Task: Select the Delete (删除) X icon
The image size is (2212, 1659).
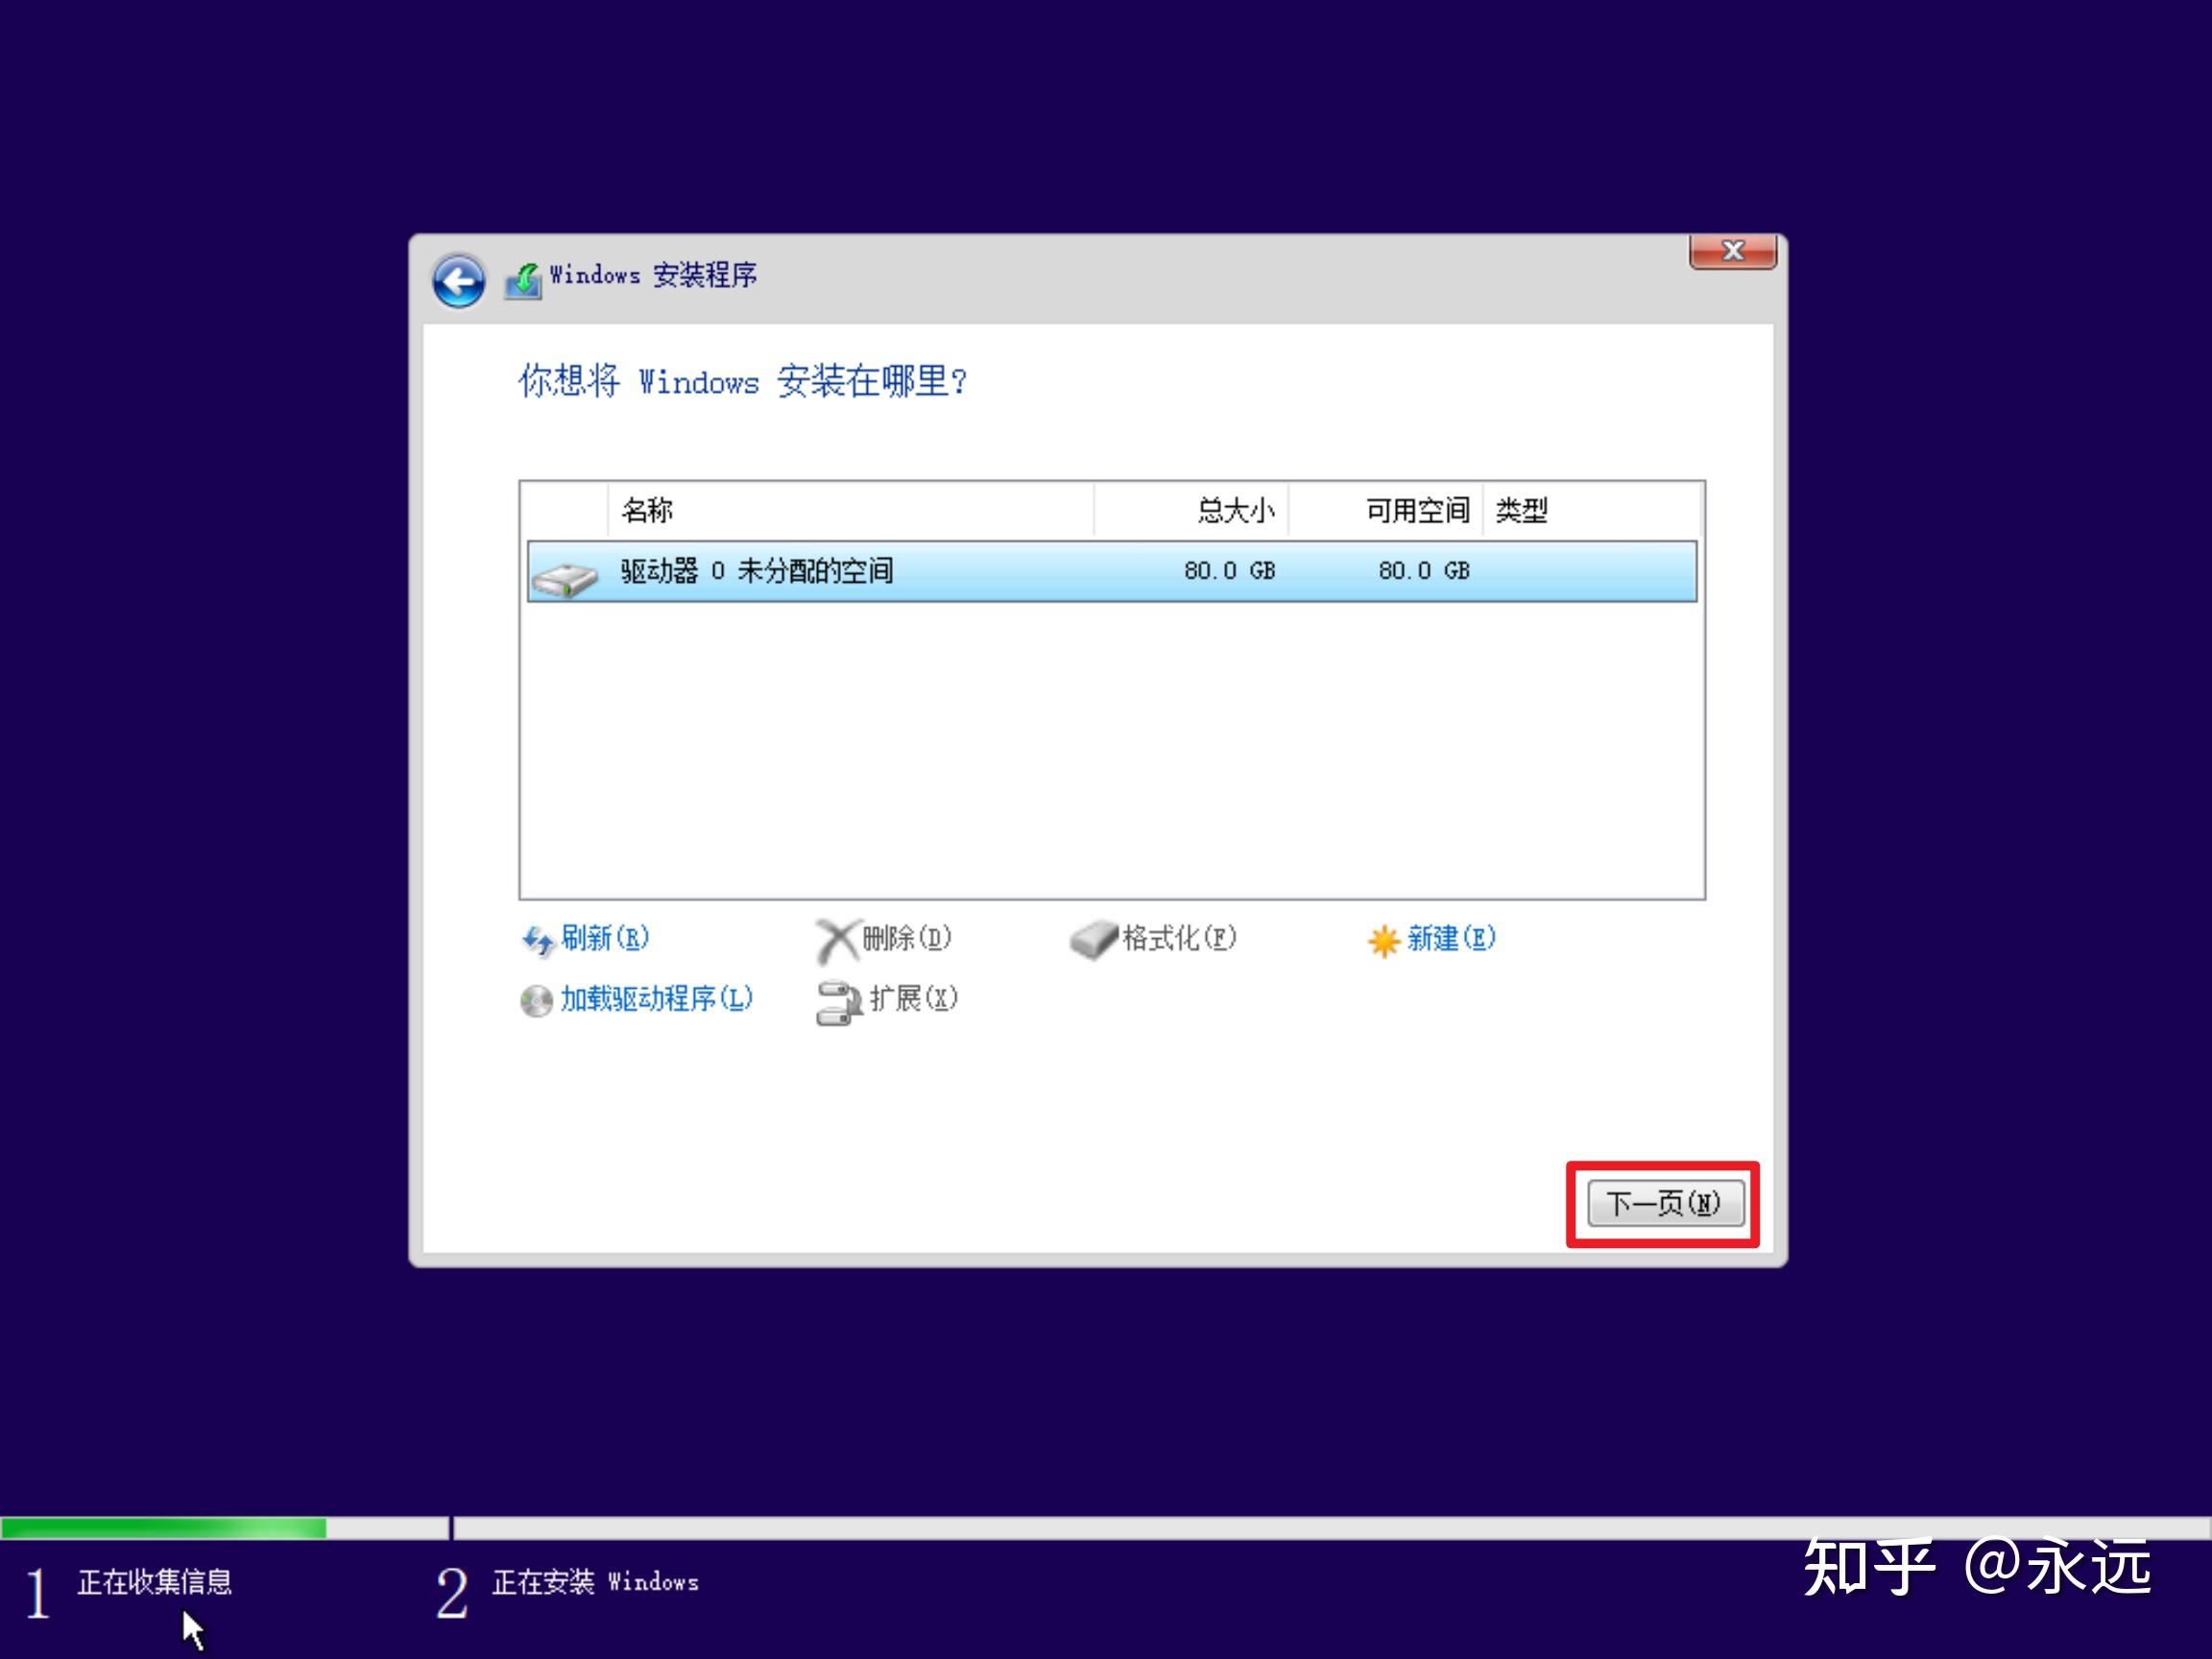Action: (x=836, y=938)
